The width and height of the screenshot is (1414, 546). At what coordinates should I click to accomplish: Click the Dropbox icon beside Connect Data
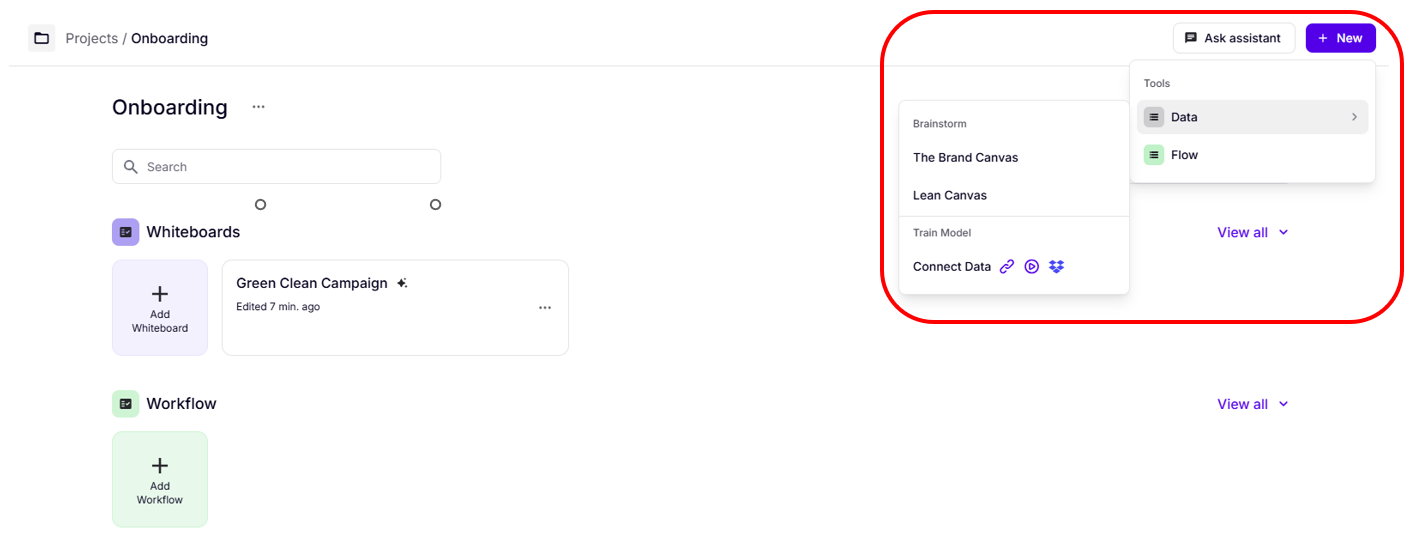point(1057,267)
